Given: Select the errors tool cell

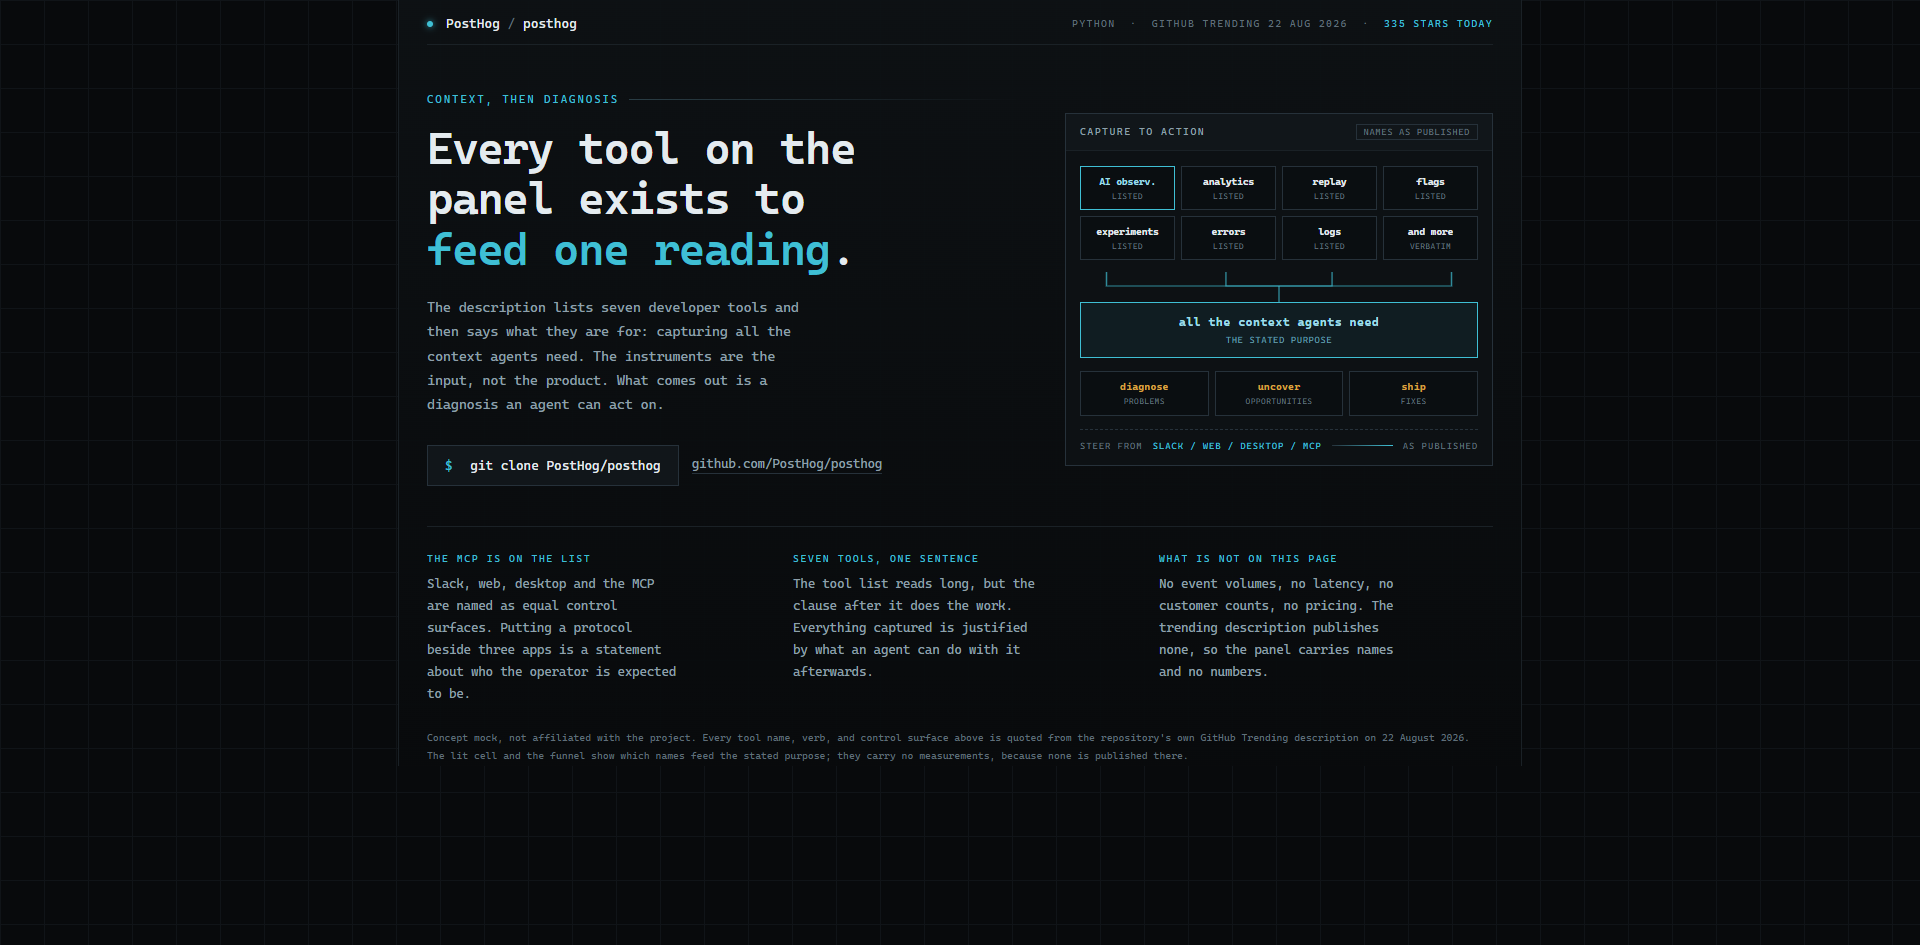Looking at the screenshot, I should 1228,238.
